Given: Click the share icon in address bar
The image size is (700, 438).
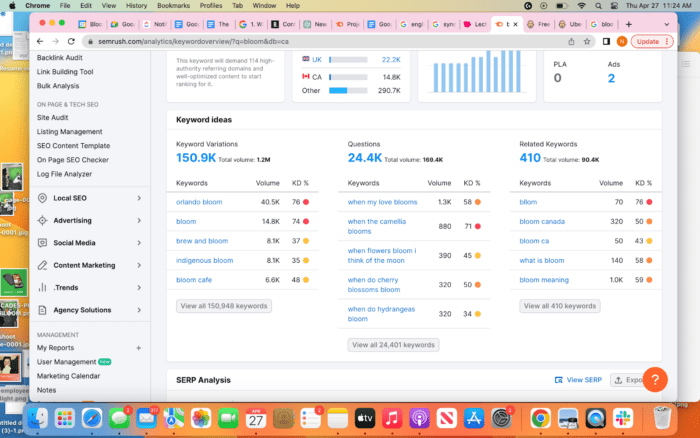Looking at the screenshot, I should [x=571, y=42].
